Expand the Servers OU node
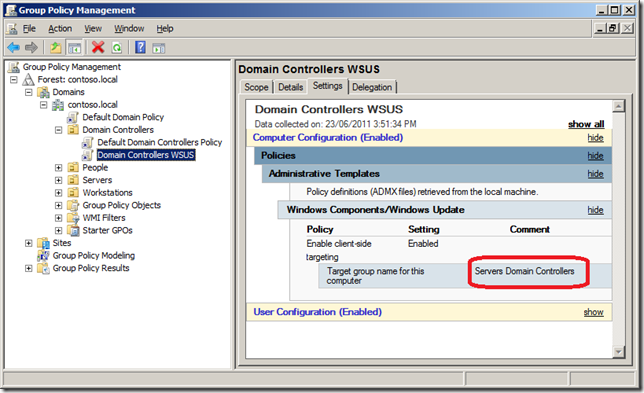644x393 pixels. tap(59, 180)
